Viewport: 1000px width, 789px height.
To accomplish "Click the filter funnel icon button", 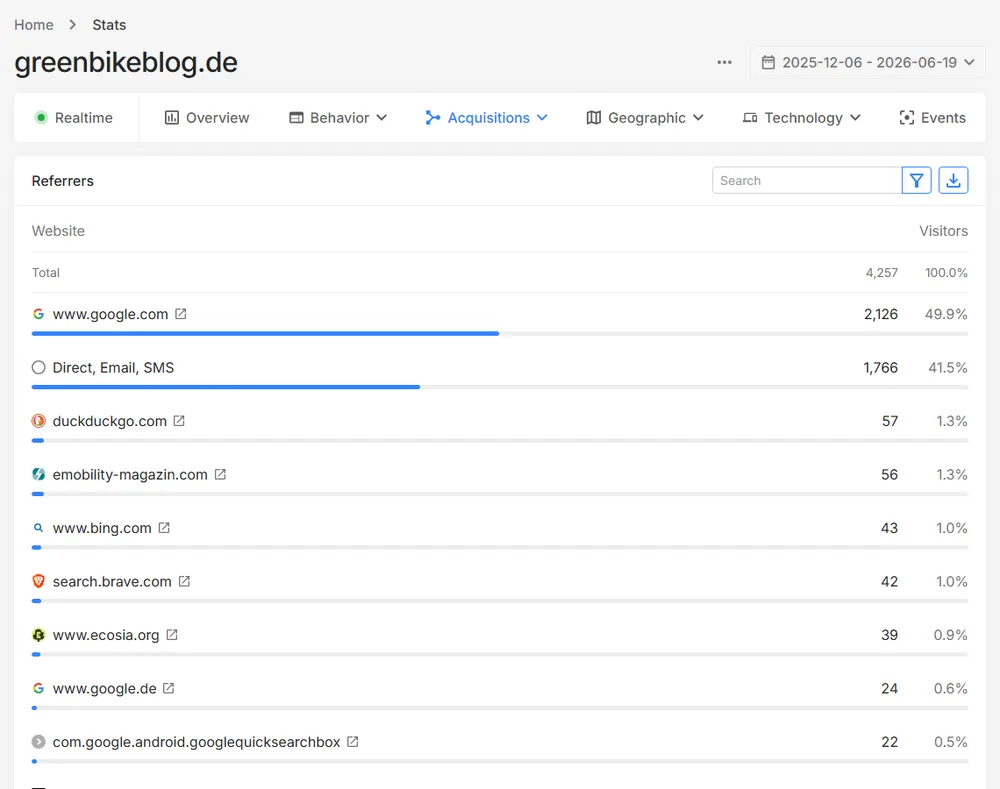I will click(x=916, y=181).
